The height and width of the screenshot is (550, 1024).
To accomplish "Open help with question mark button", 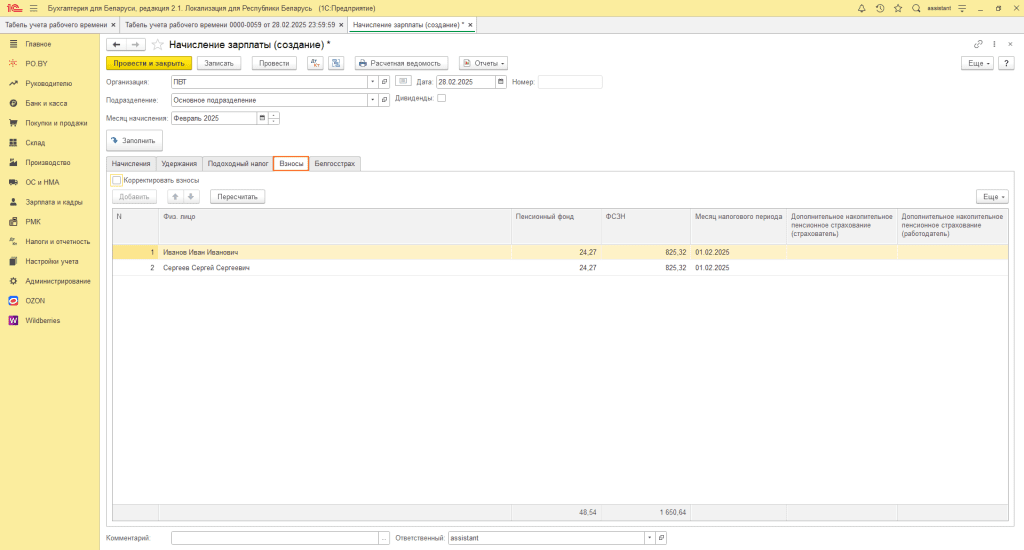I will [1006, 63].
